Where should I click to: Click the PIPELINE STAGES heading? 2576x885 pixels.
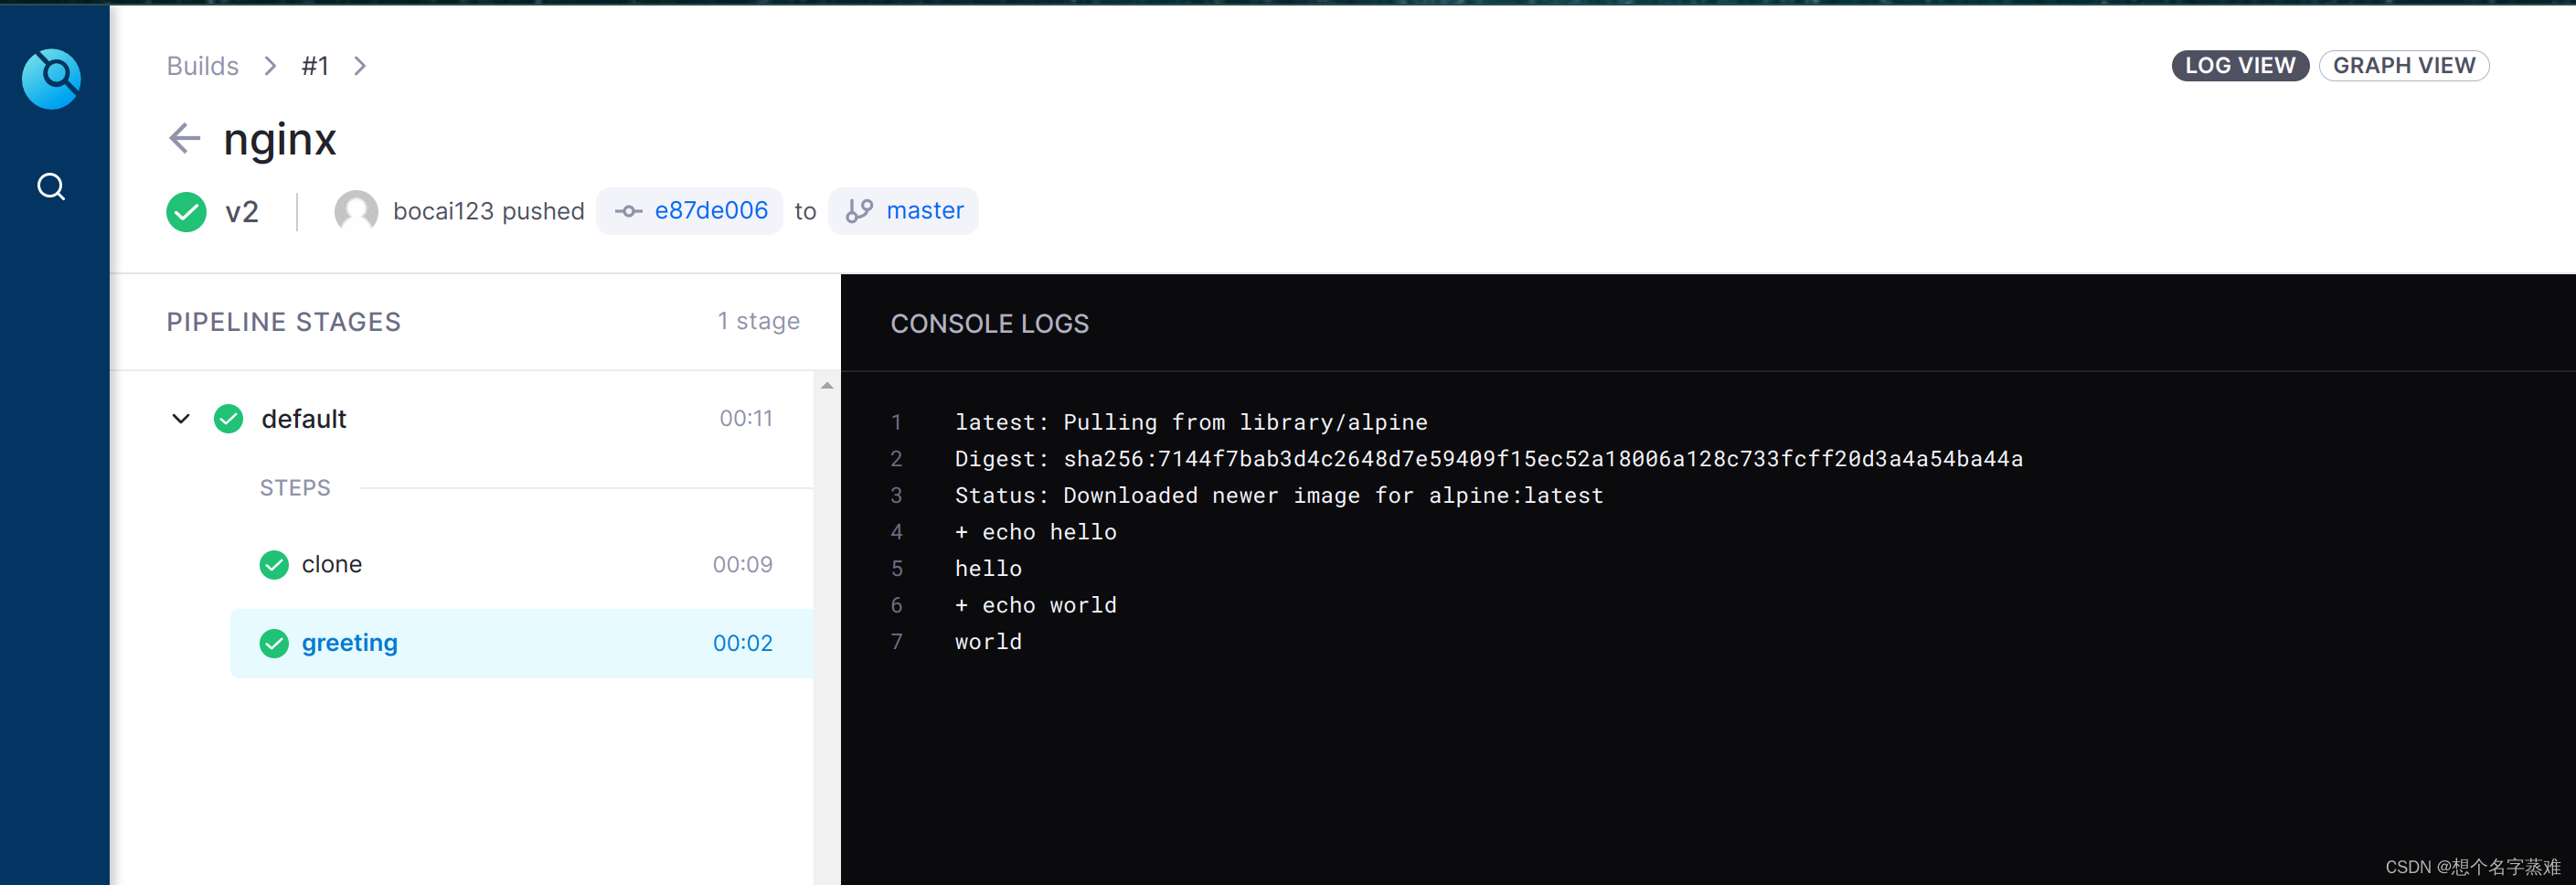283,322
